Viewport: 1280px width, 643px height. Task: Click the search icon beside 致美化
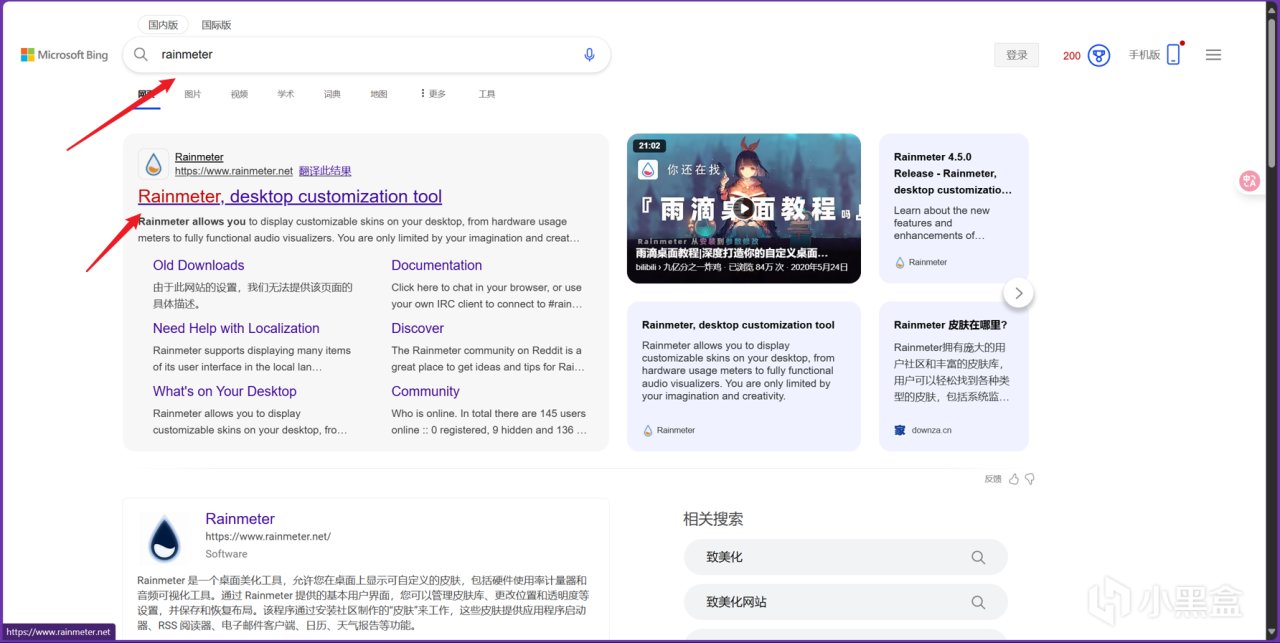coord(978,557)
